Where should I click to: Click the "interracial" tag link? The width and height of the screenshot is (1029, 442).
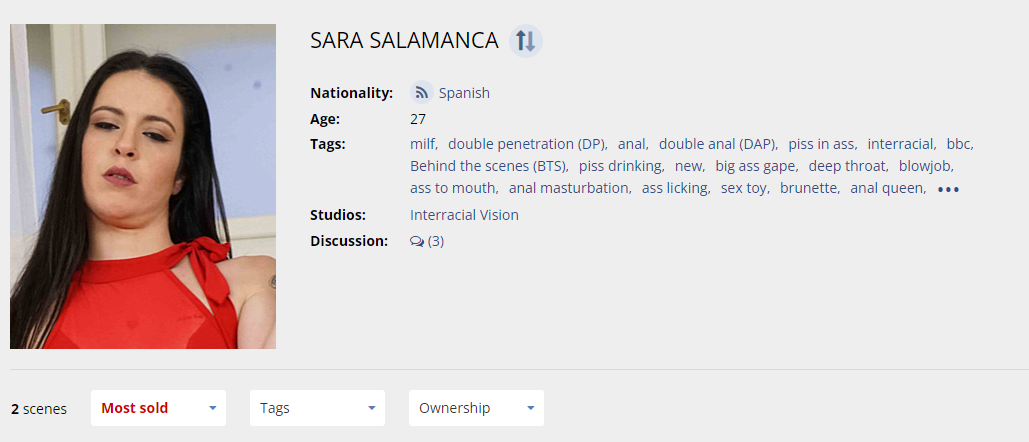(x=900, y=144)
